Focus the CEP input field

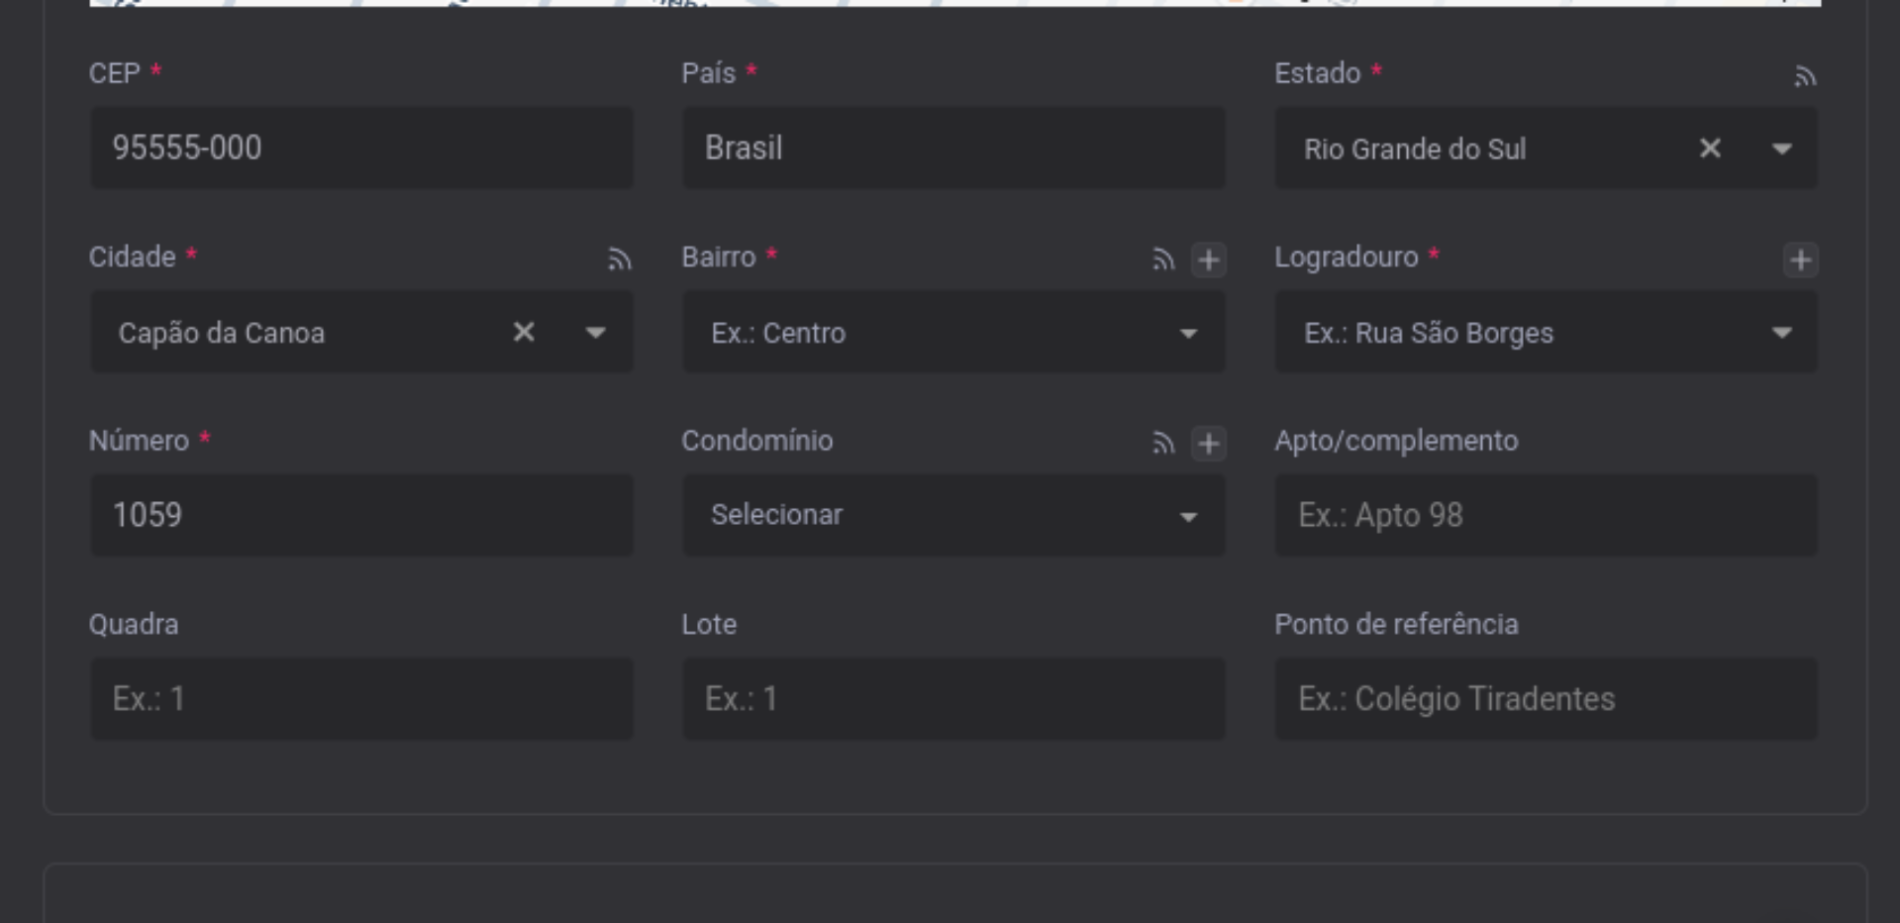click(x=361, y=148)
